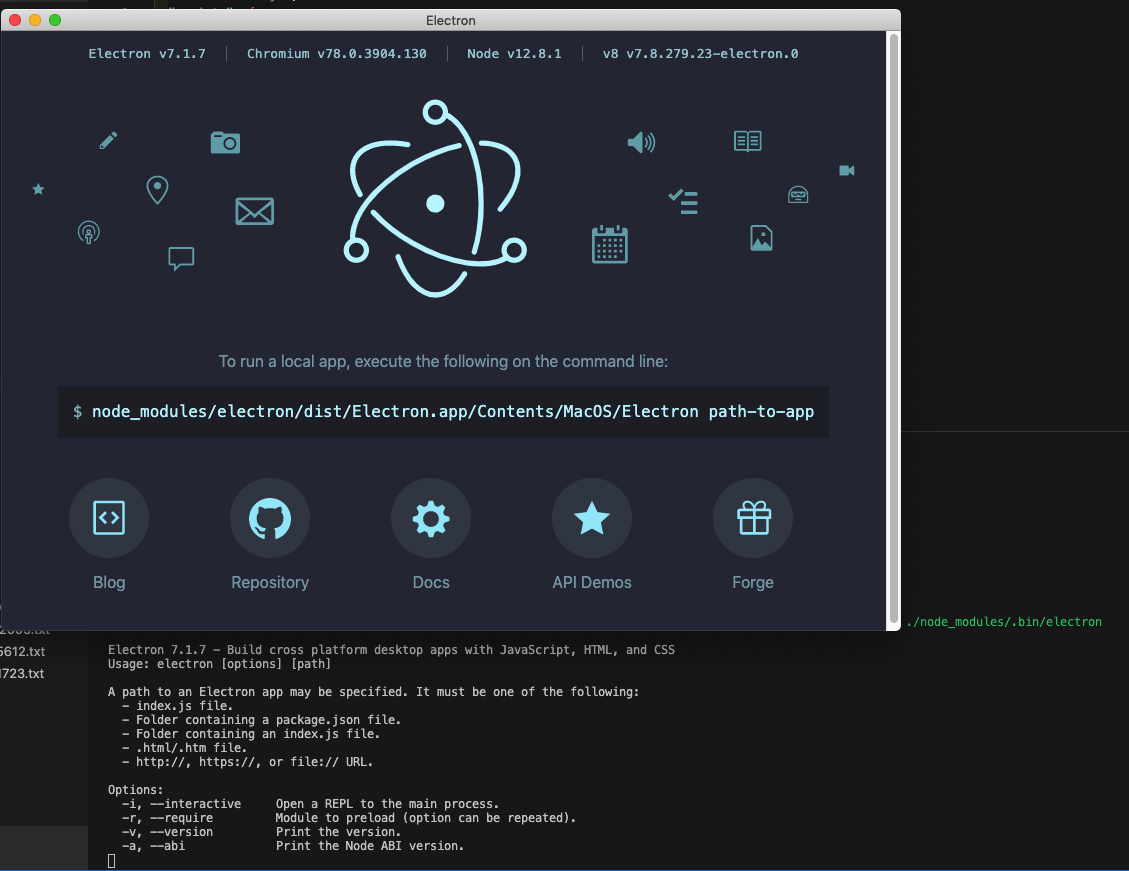Click the Docs link label

tap(431, 582)
